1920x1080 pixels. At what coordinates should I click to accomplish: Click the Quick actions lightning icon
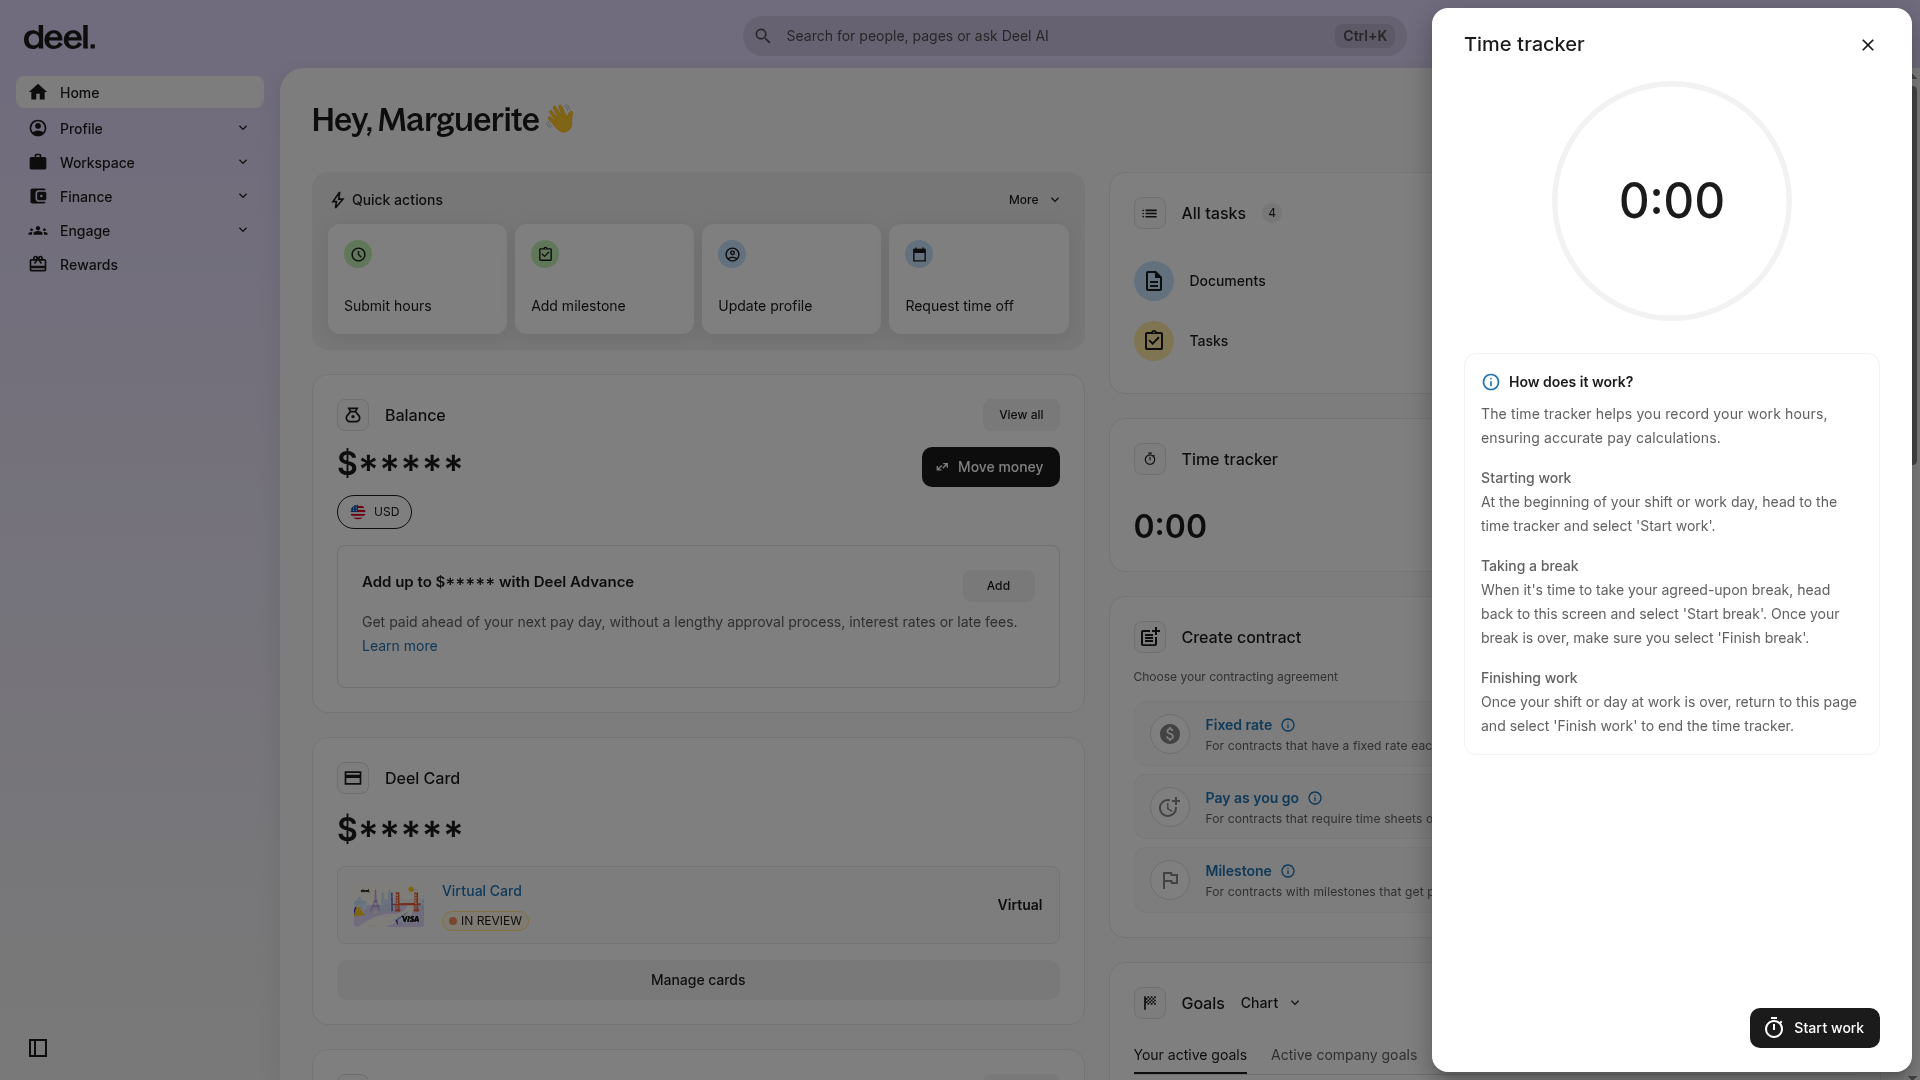click(338, 200)
